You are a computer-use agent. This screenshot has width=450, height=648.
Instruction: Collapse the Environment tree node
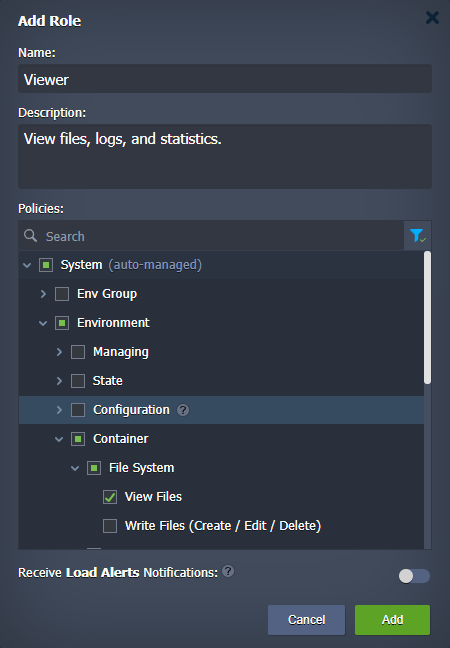coord(43,323)
